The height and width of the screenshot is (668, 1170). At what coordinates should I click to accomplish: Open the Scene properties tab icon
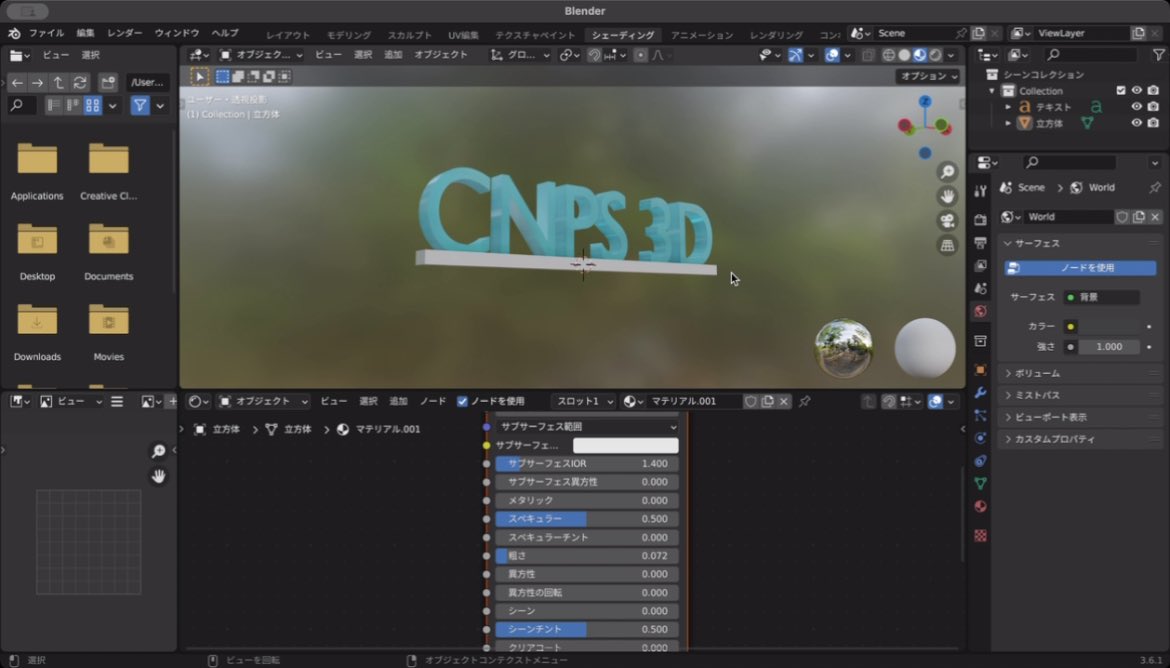pyautogui.click(x=980, y=288)
